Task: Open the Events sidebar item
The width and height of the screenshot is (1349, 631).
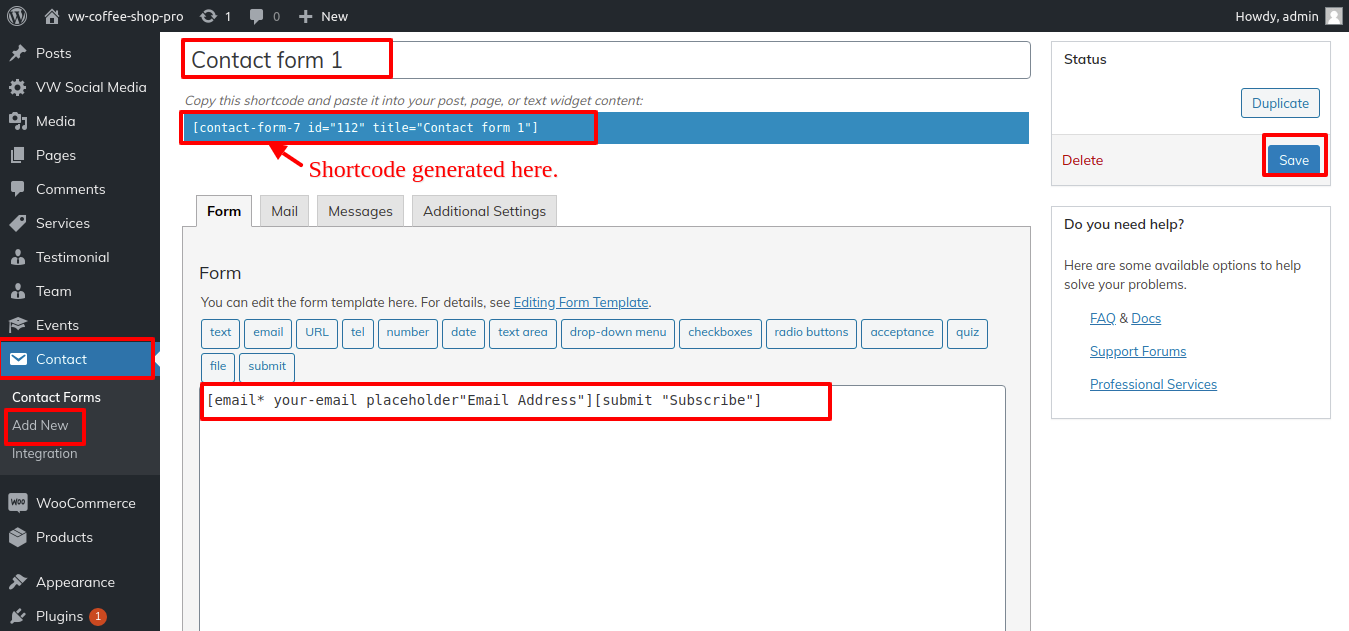Action: click(x=57, y=325)
